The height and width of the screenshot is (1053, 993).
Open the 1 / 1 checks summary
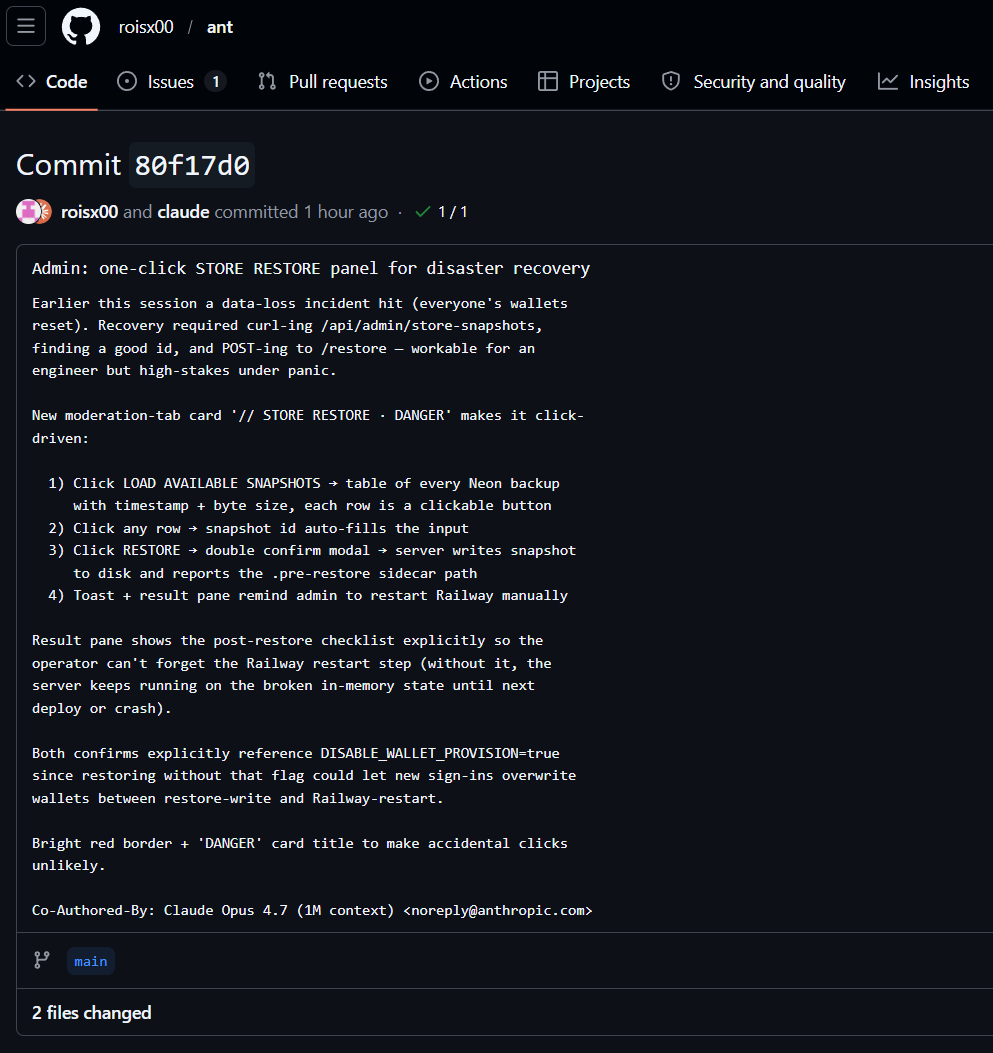tap(453, 212)
